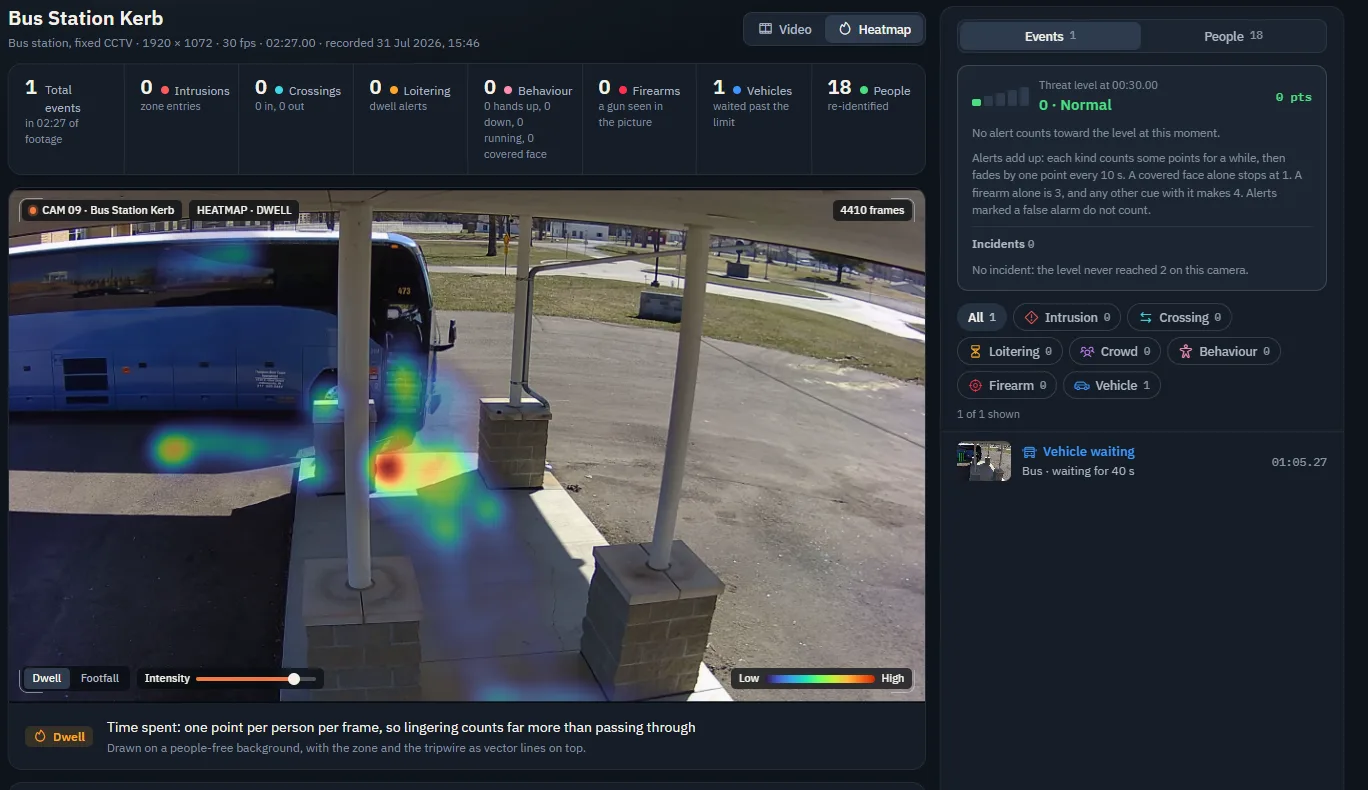Click the Loitering hourglass icon
Screen dimensions: 1368x790
976,351
